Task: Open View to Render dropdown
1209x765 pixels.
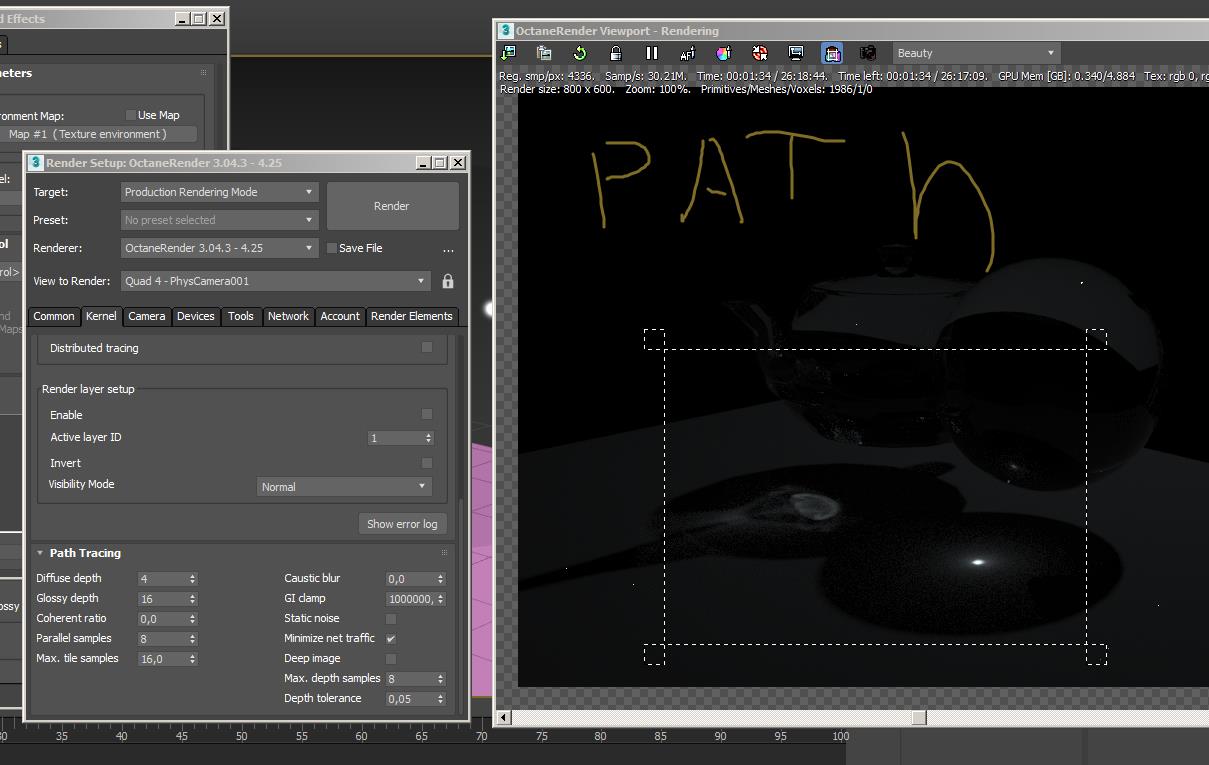Action: point(276,282)
